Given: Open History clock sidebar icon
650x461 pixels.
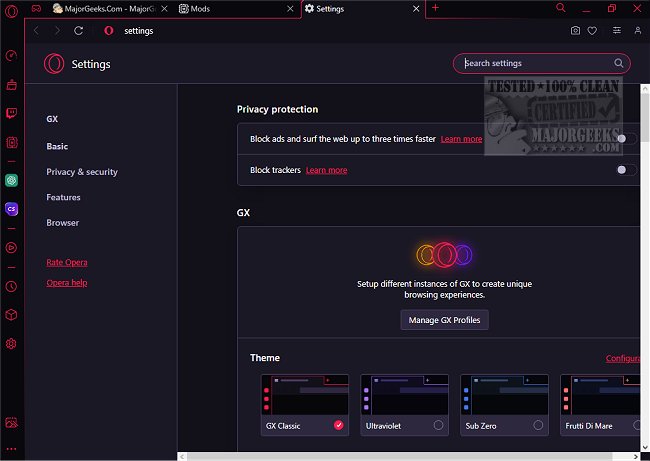Looking at the screenshot, I should click(x=11, y=286).
